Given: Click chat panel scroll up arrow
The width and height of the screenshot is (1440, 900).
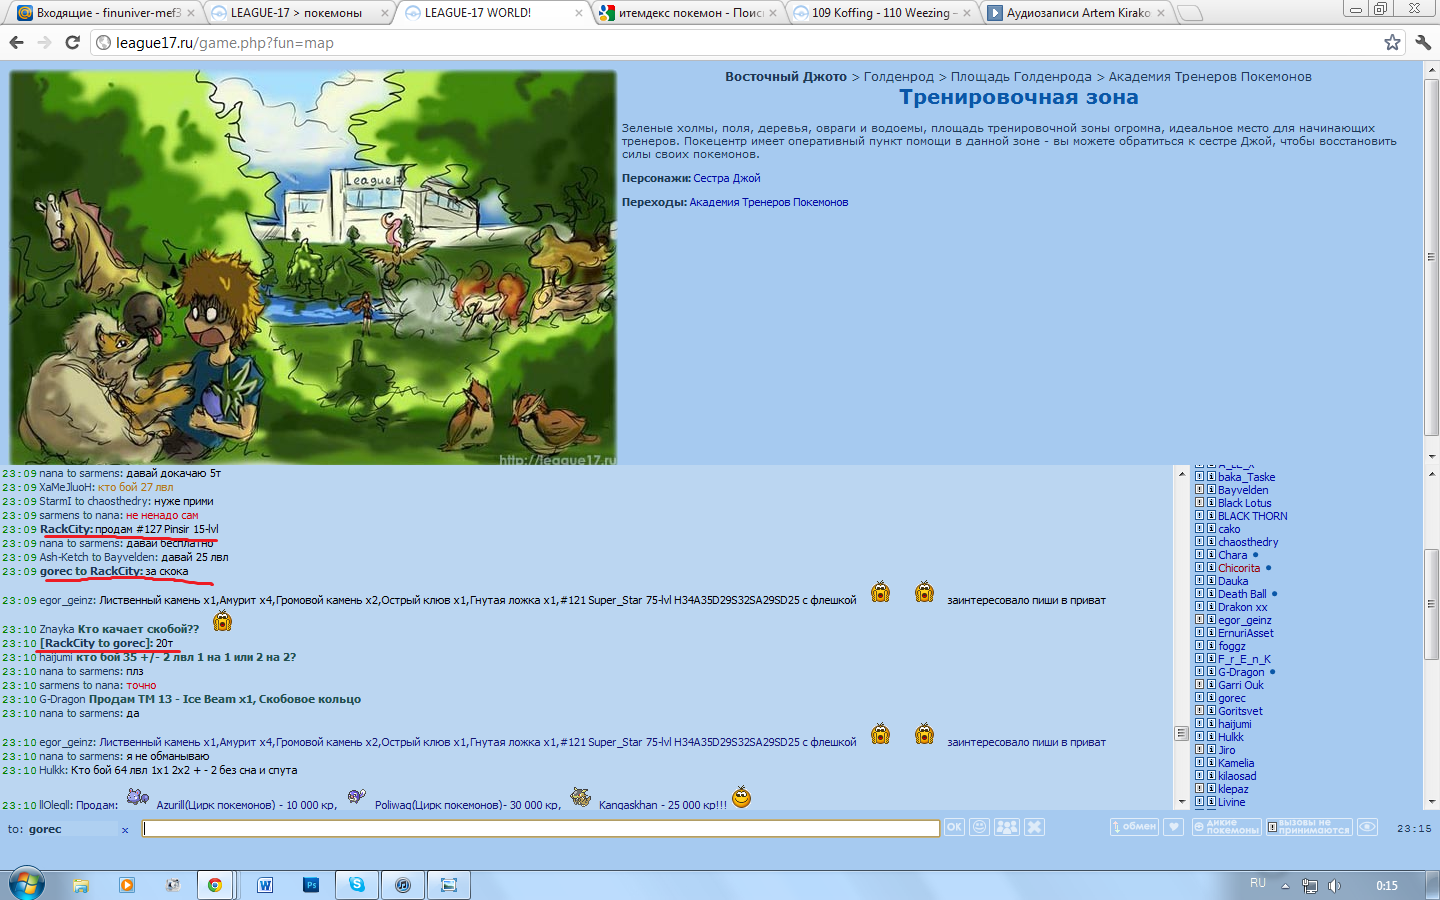Looking at the screenshot, I should click(x=1181, y=473).
